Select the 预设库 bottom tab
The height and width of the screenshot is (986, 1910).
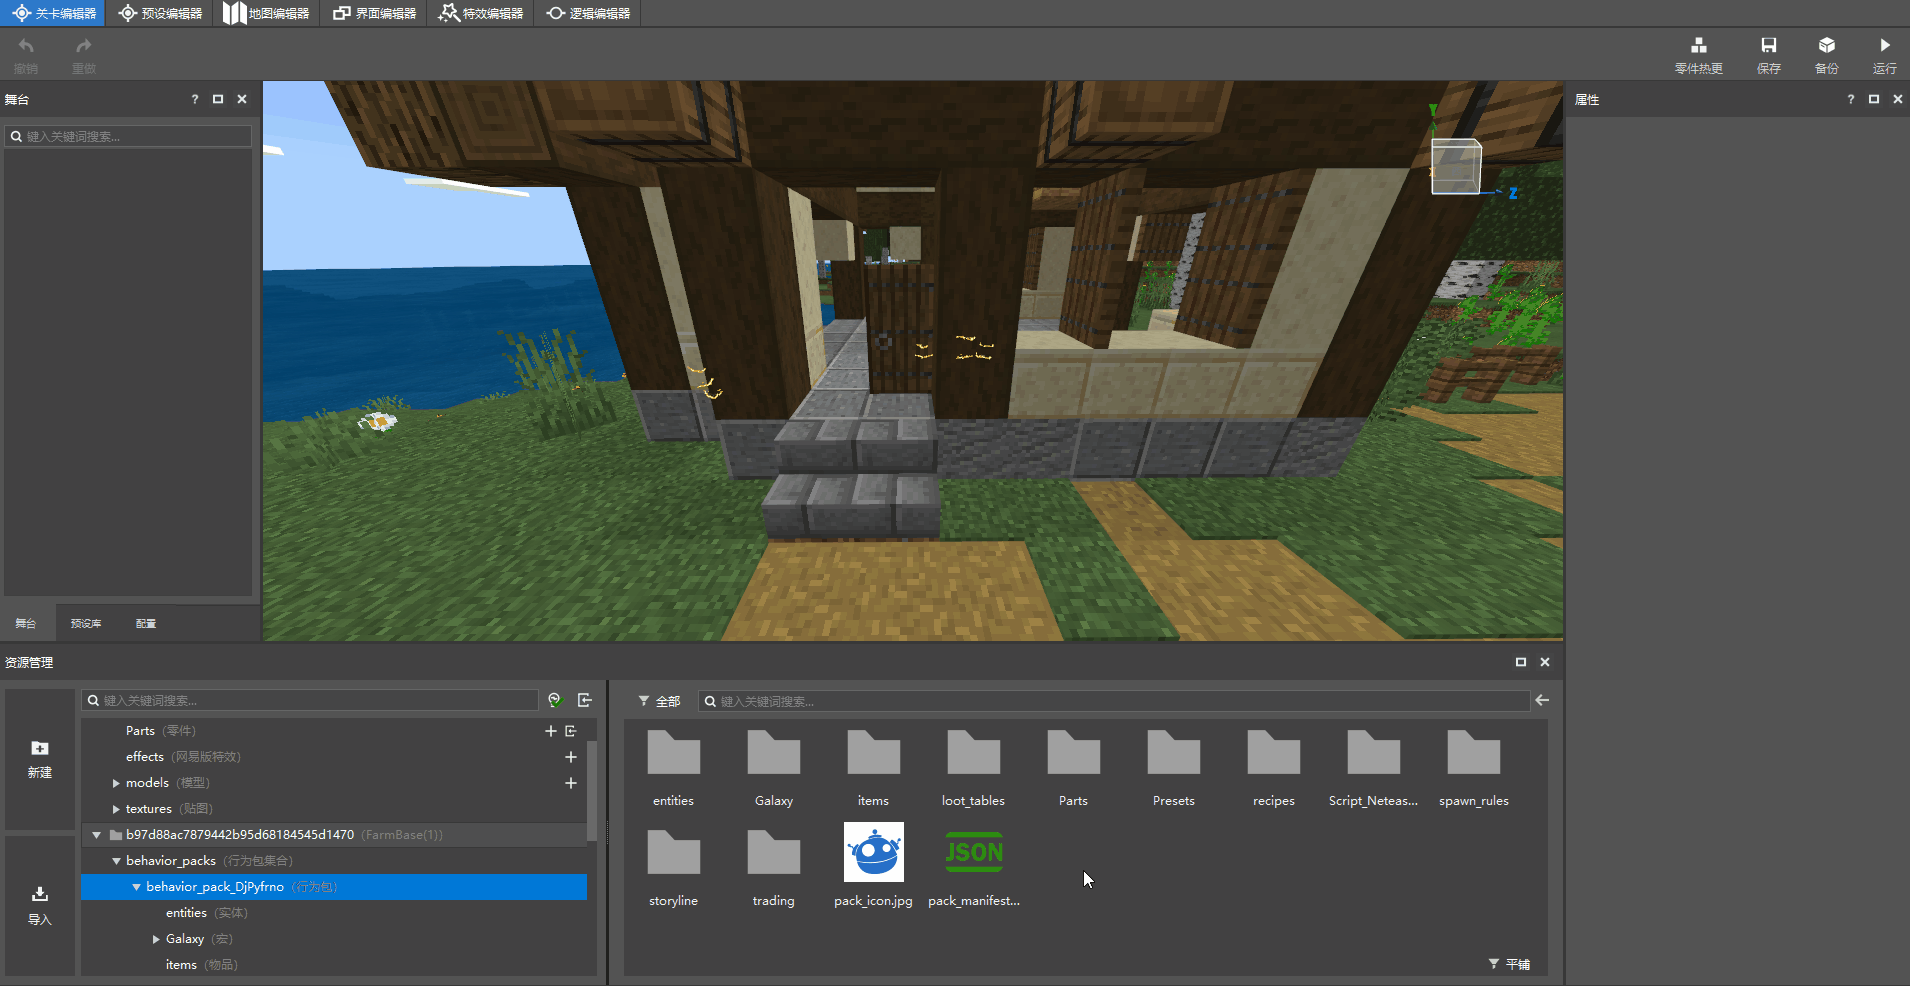(86, 623)
